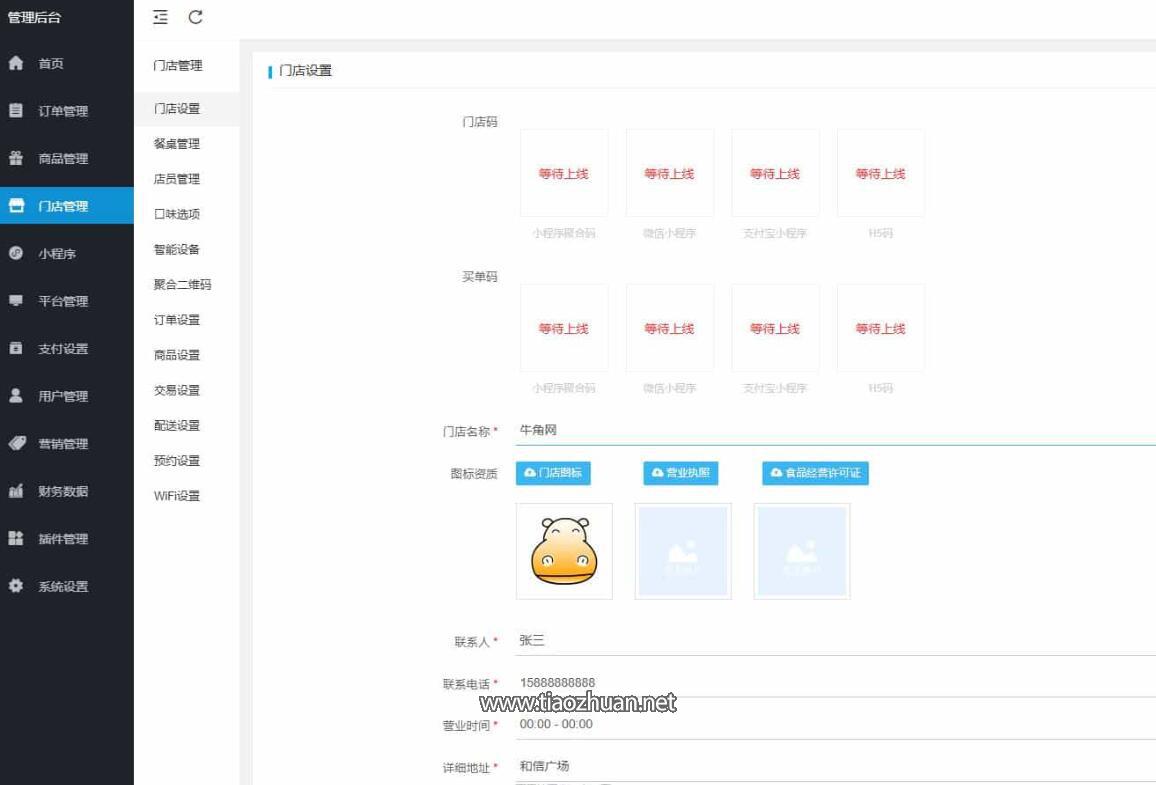The image size is (1156, 785).
Task: Click the gift icon beside 商品管理
Action: [x=16, y=158]
